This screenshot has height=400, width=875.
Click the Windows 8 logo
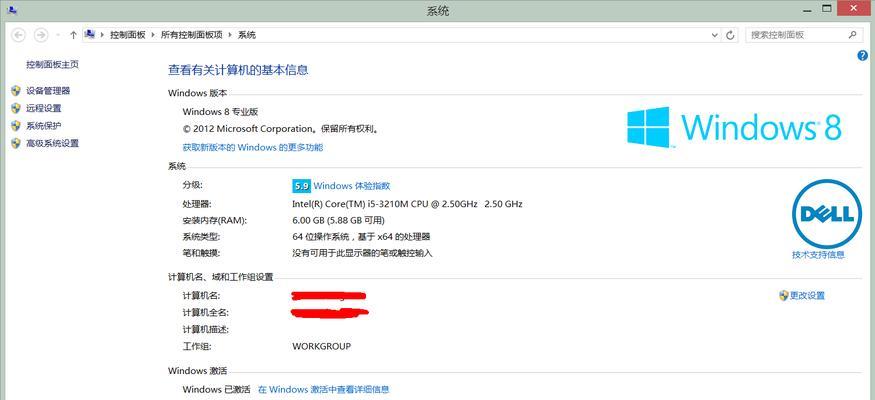[x=734, y=127]
